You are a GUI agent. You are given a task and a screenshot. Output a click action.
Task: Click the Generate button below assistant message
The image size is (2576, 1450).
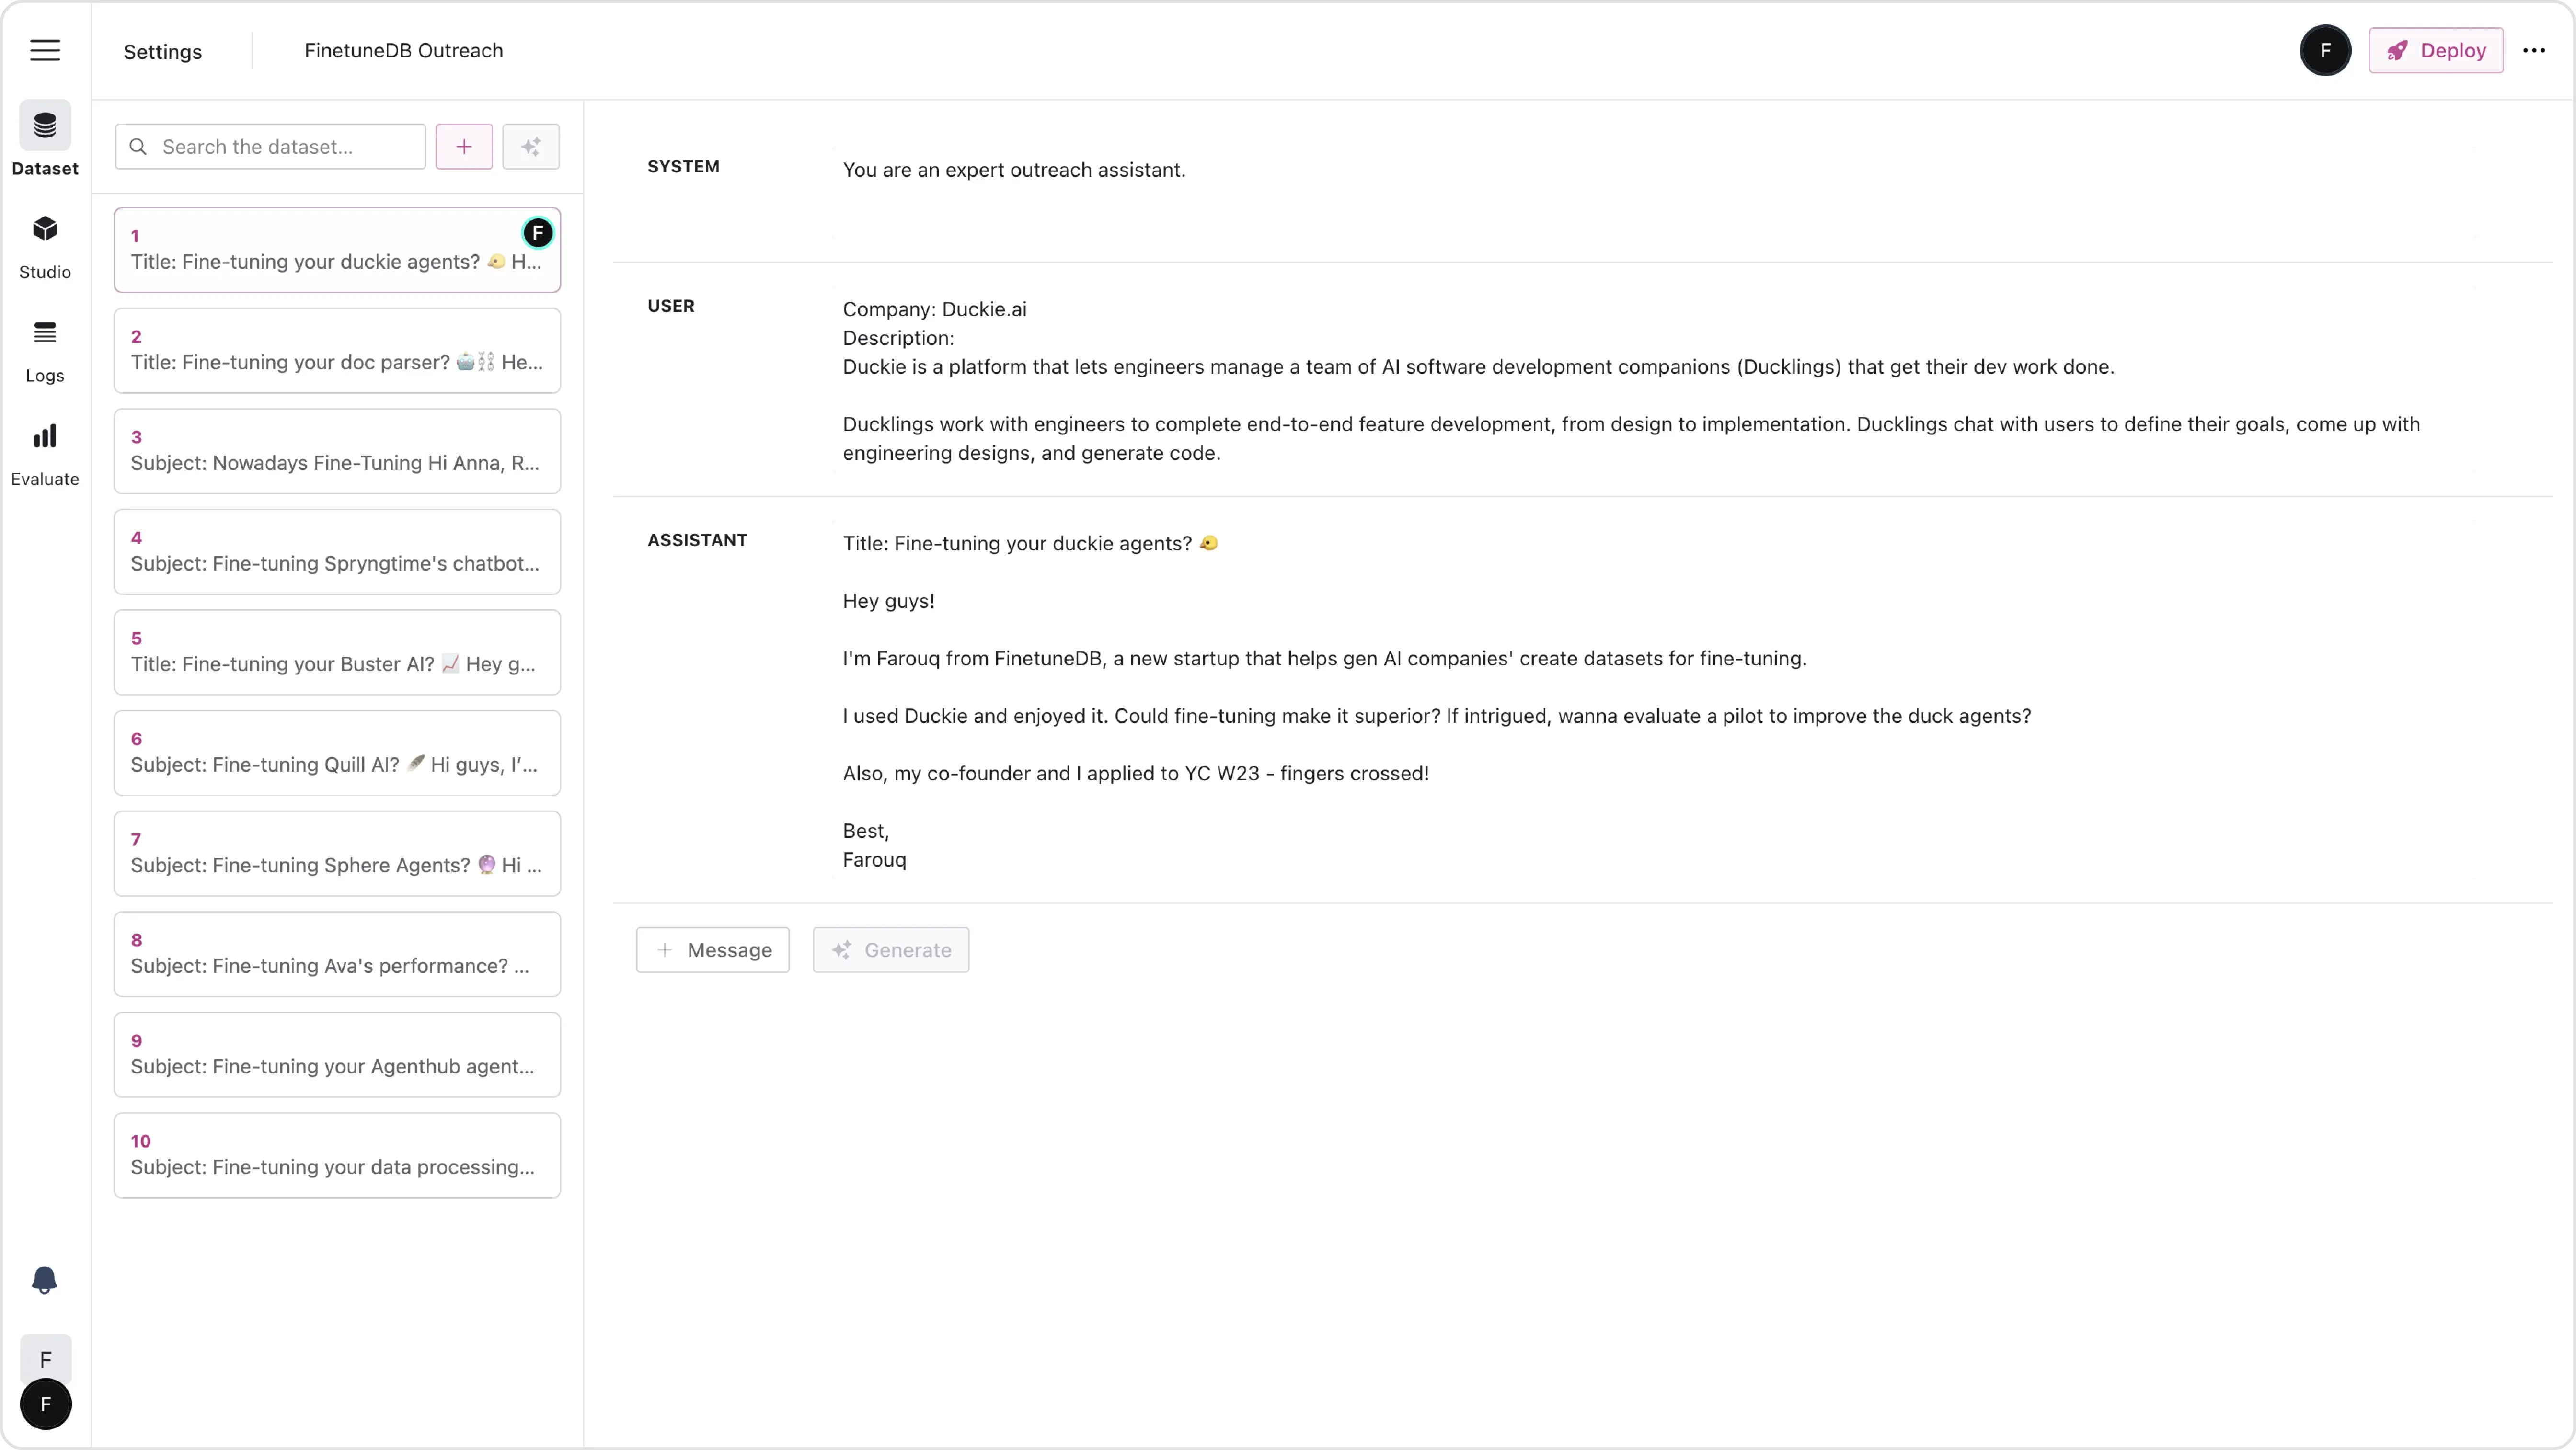point(890,950)
